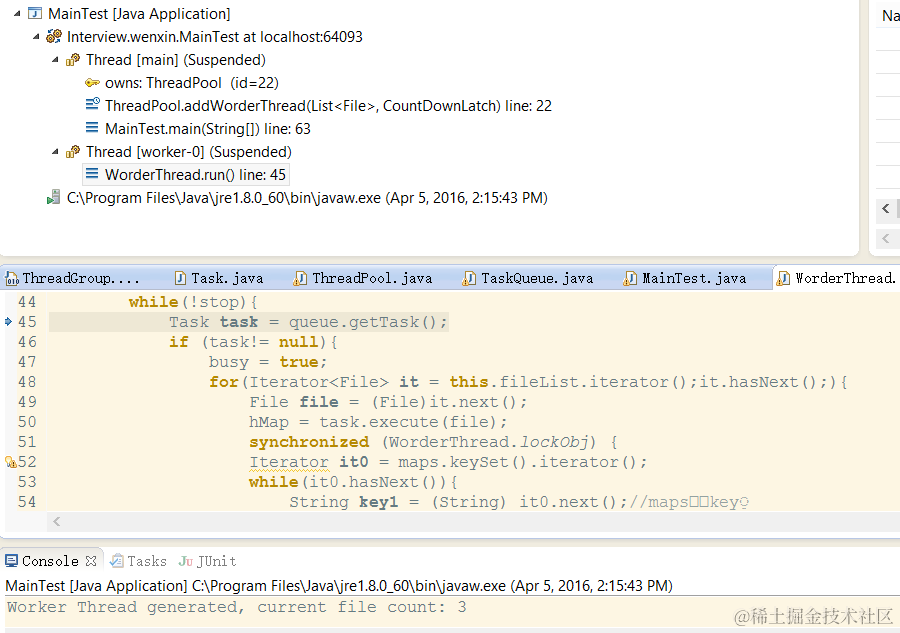Image resolution: width=900 pixels, height=633 pixels.
Task: Click the stack frame icon for MainTest.main
Action: [x=92, y=128]
